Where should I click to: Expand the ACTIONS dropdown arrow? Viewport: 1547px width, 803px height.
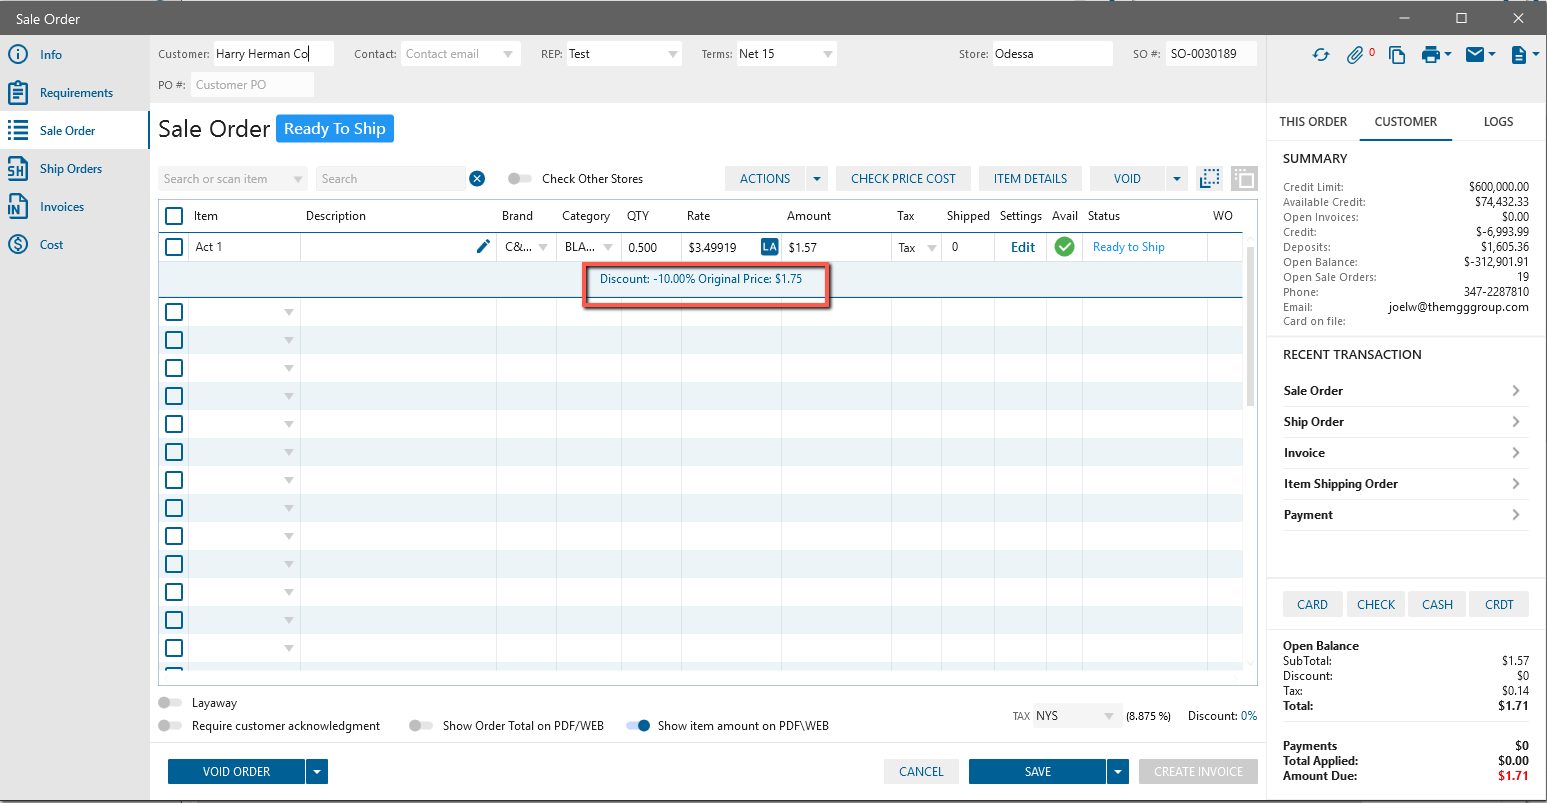(x=817, y=179)
